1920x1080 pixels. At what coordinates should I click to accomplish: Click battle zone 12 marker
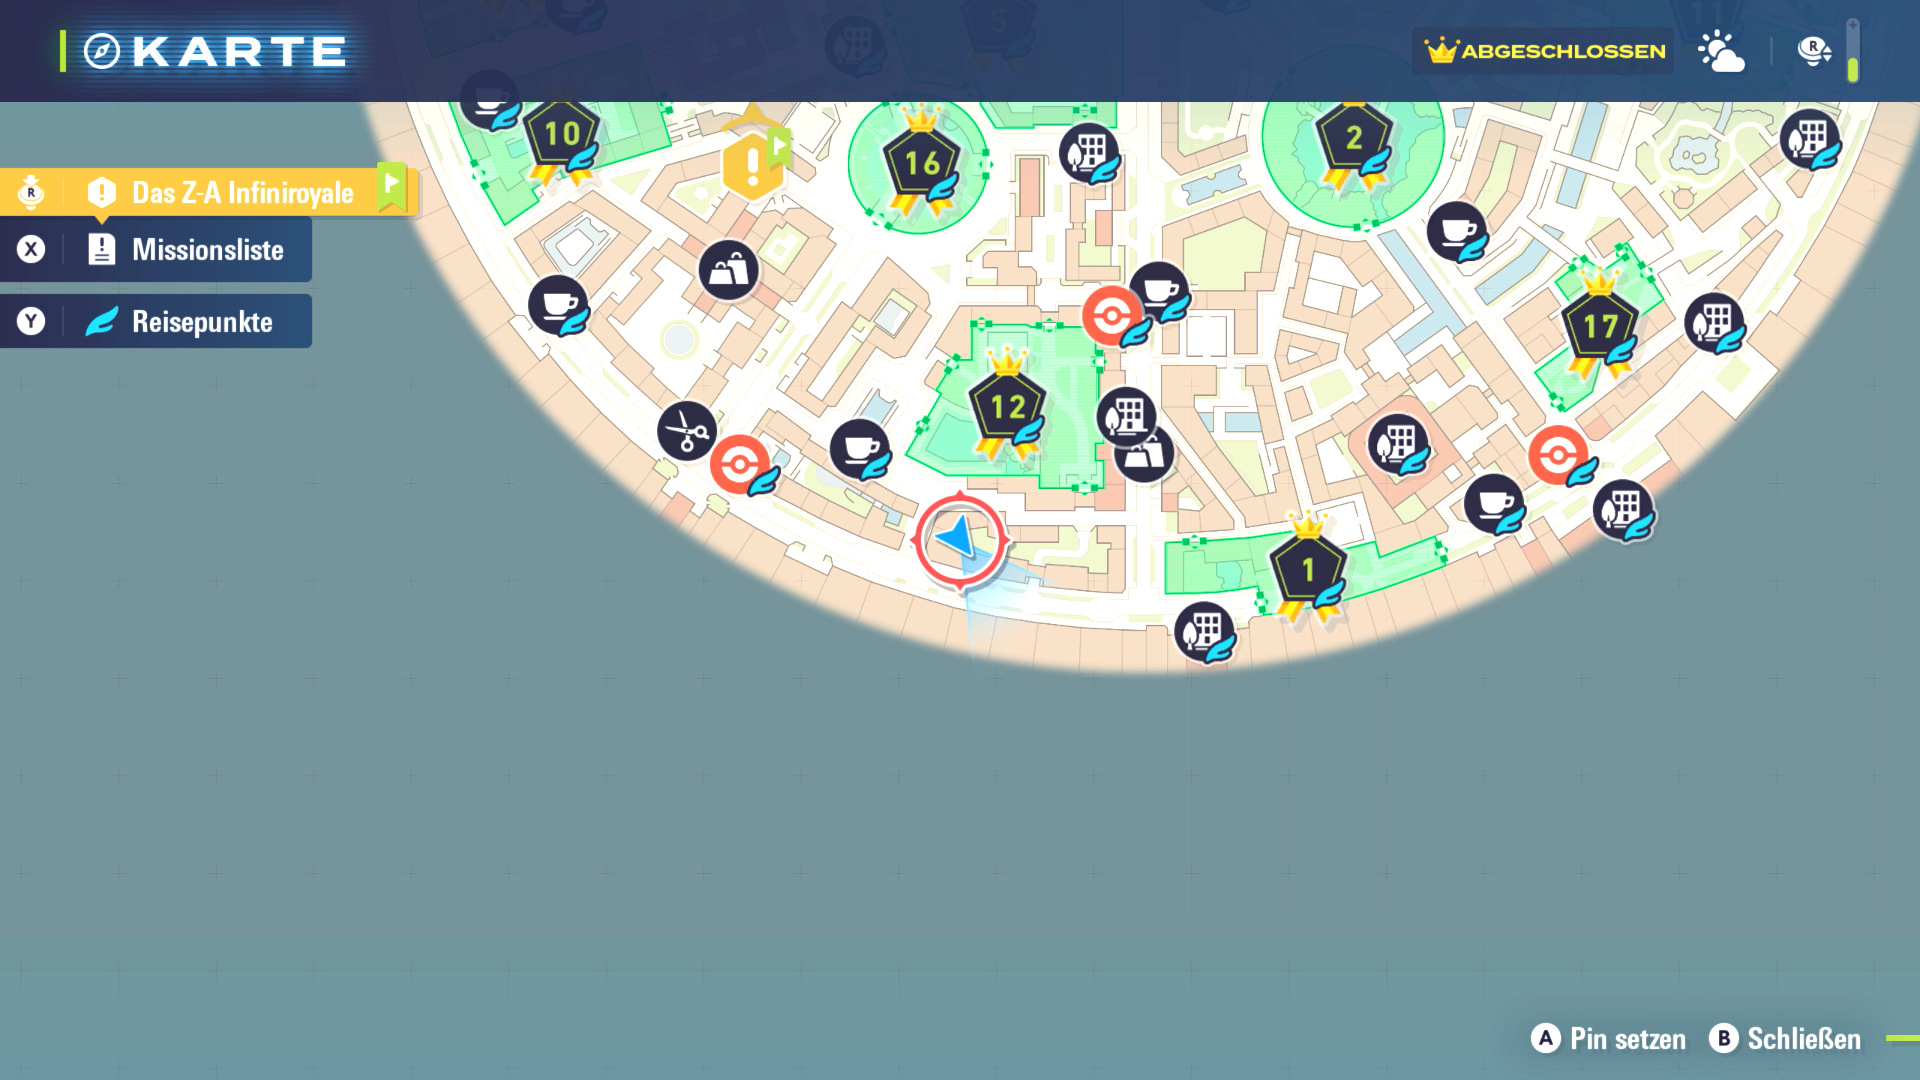coord(1007,408)
